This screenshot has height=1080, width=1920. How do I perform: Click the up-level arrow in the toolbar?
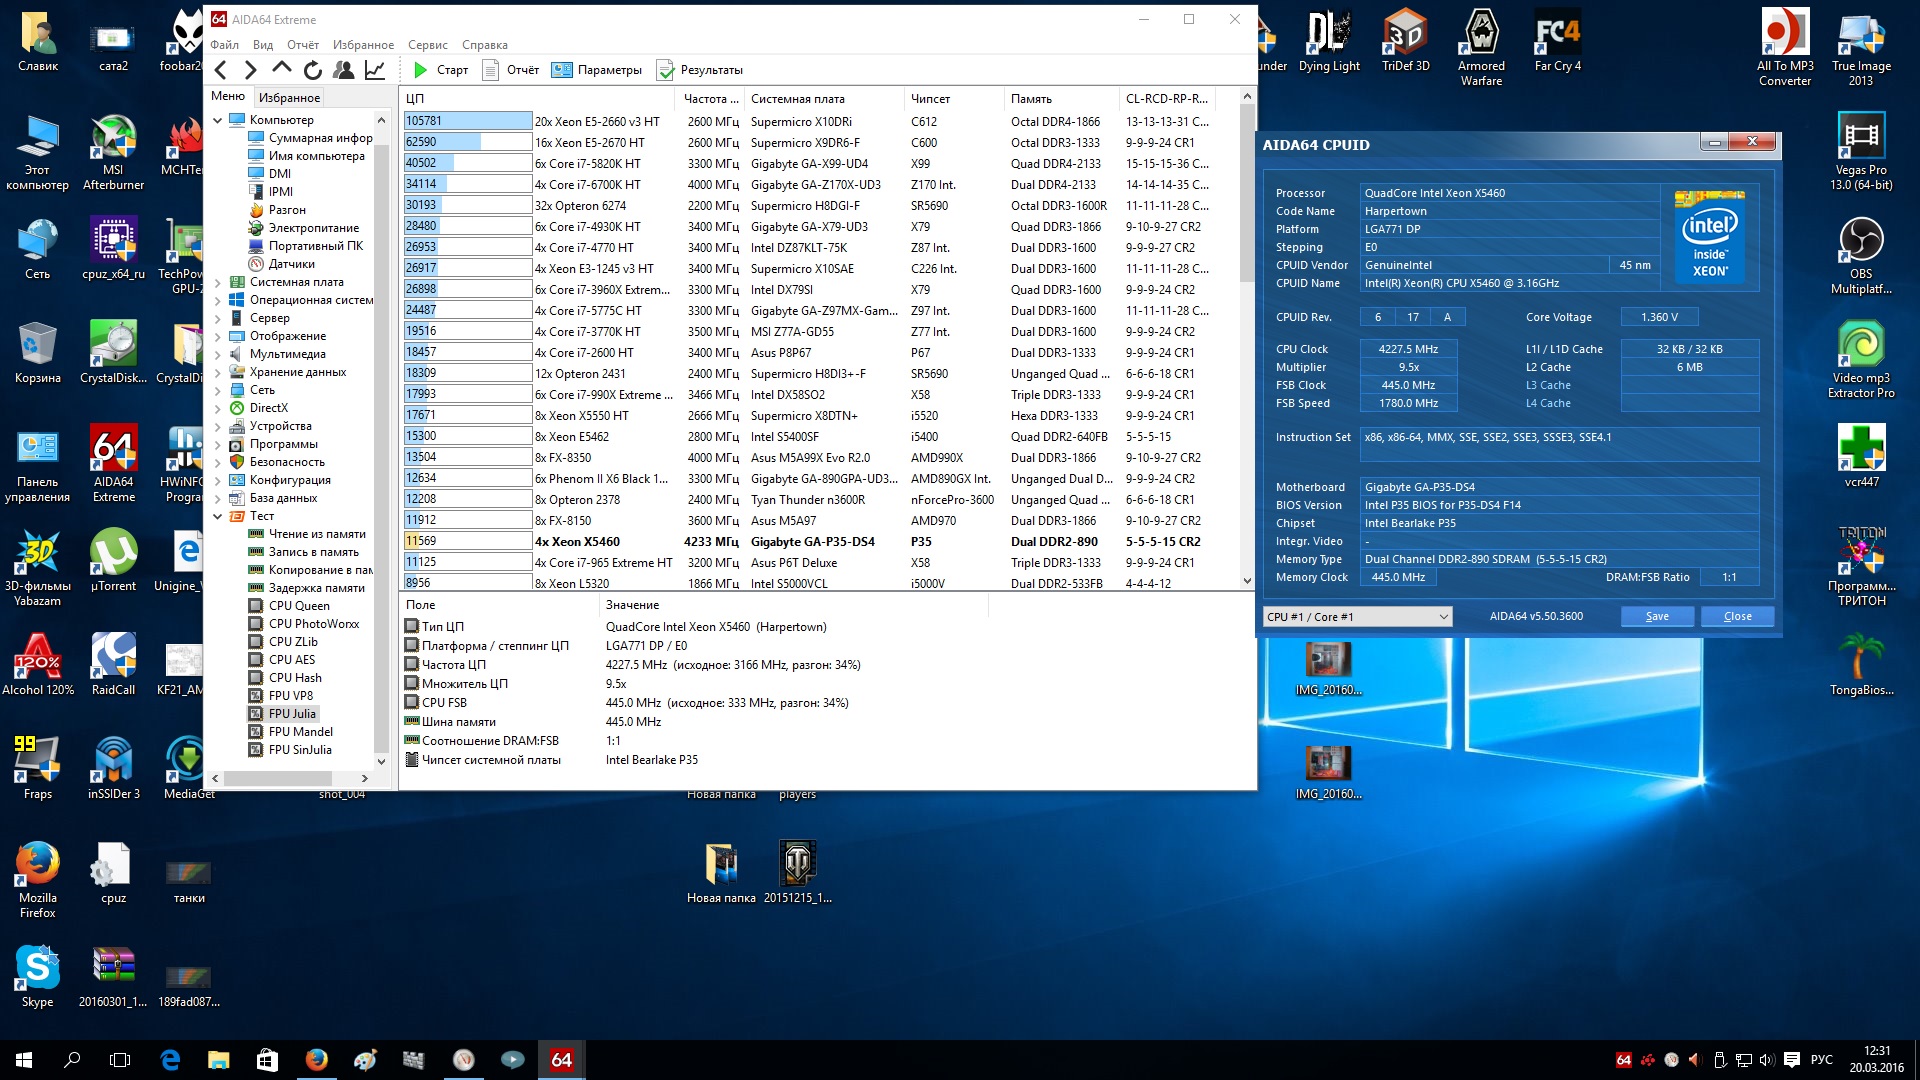click(x=282, y=69)
